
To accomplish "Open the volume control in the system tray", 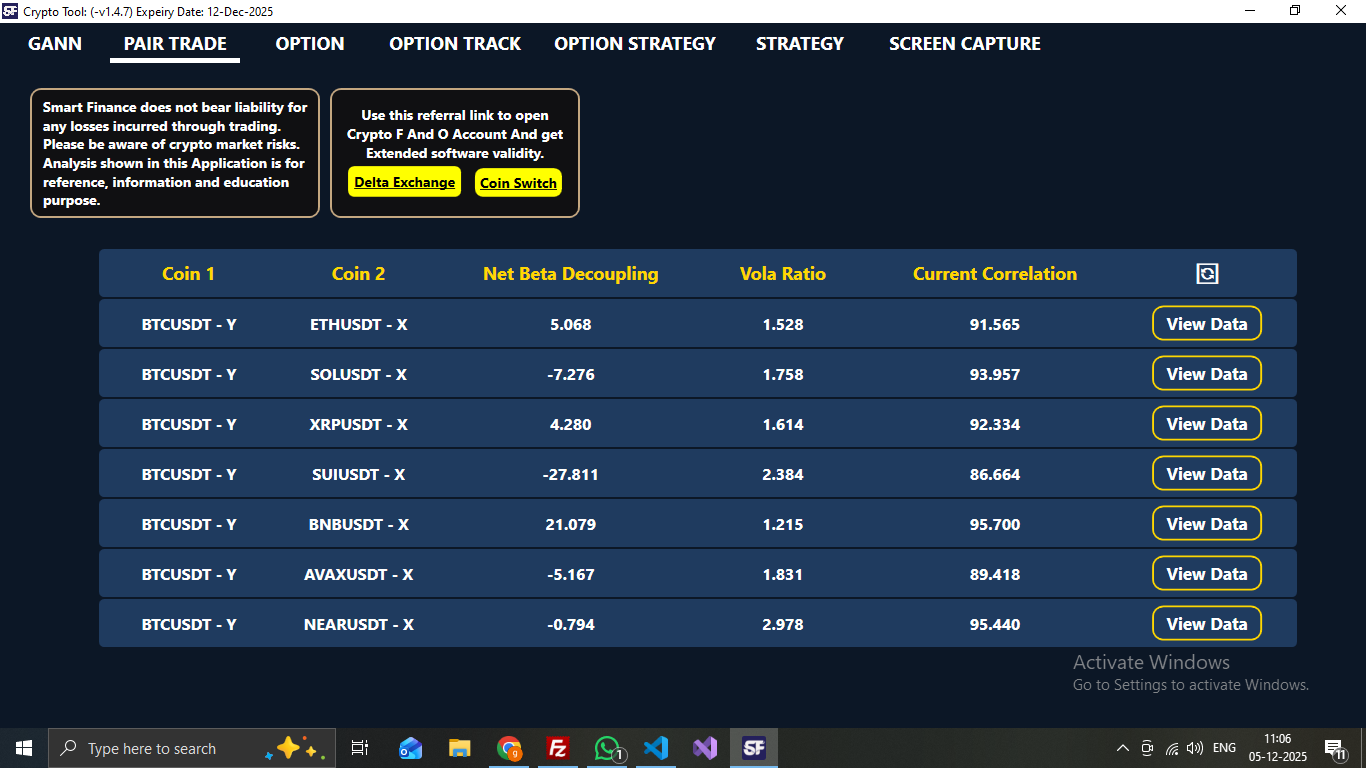I will click(1194, 747).
